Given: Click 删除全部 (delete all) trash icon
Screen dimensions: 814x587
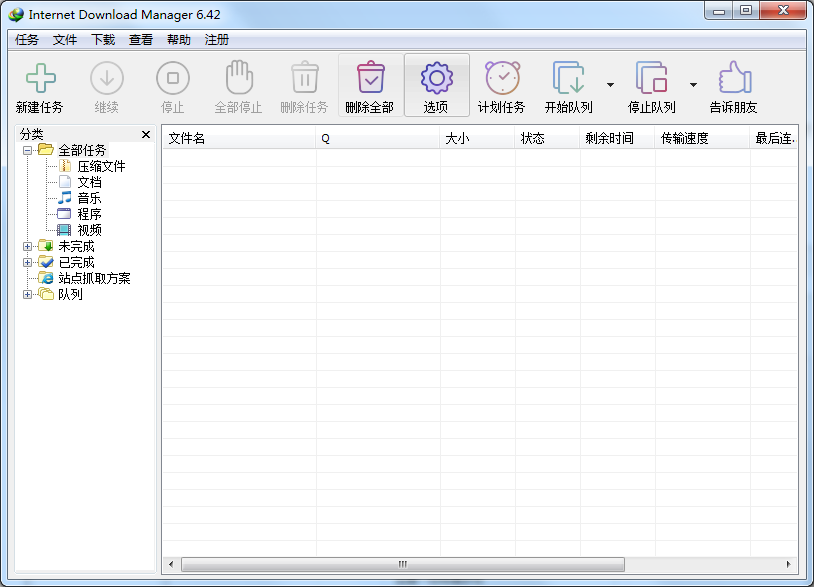Looking at the screenshot, I should coord(370,78).
